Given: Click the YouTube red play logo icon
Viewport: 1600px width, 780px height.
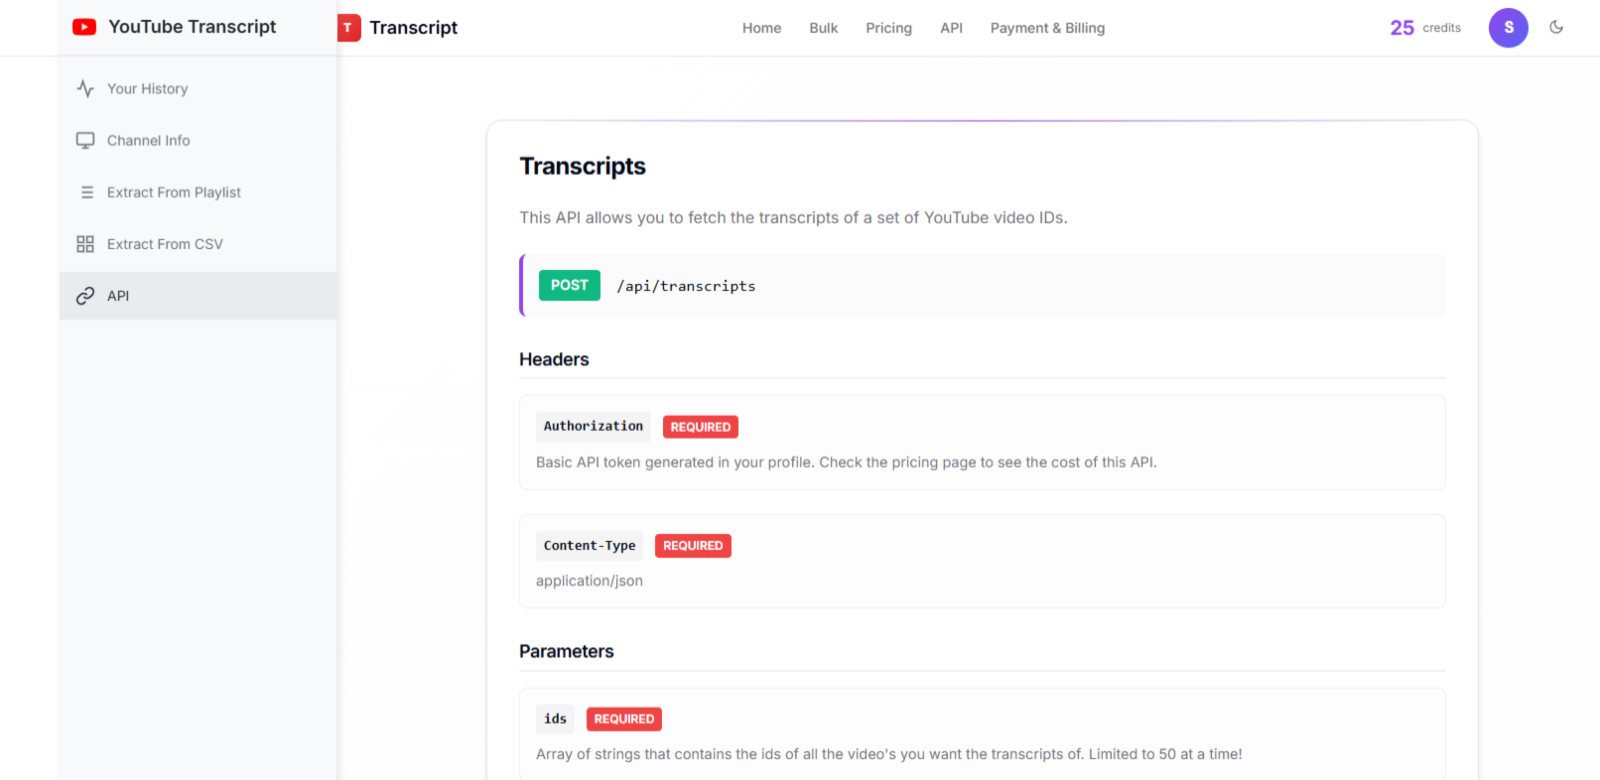Looking at the screenshot, I should 84,27.
